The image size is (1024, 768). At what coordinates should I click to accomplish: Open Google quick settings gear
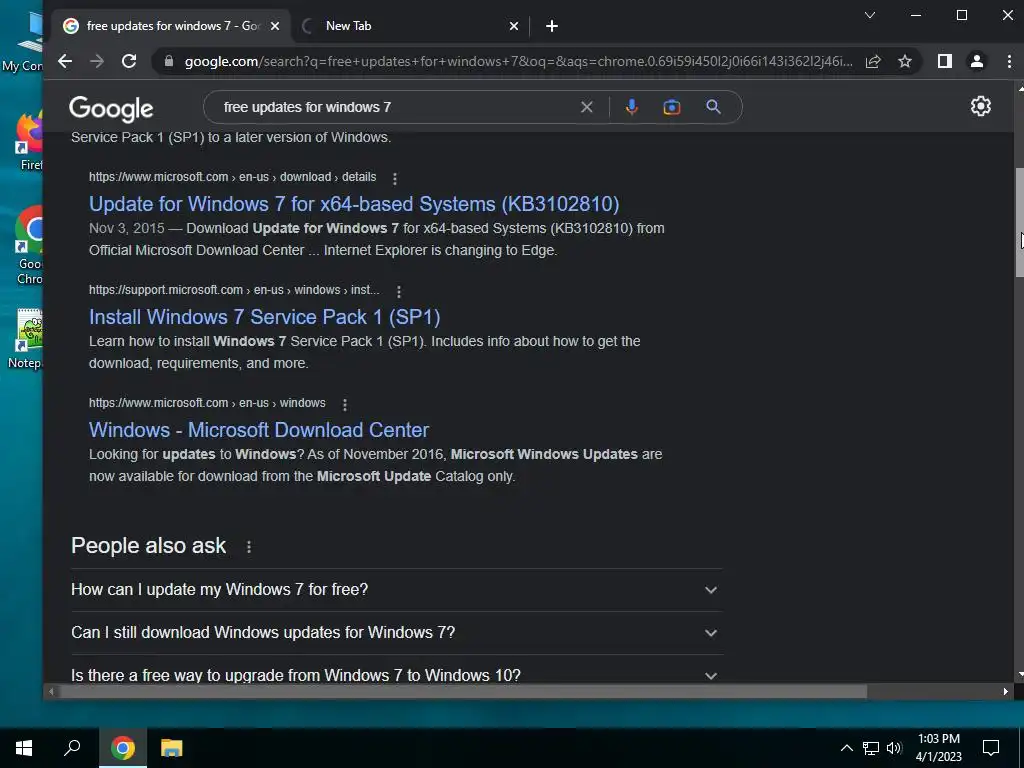(x=980, y=106)
